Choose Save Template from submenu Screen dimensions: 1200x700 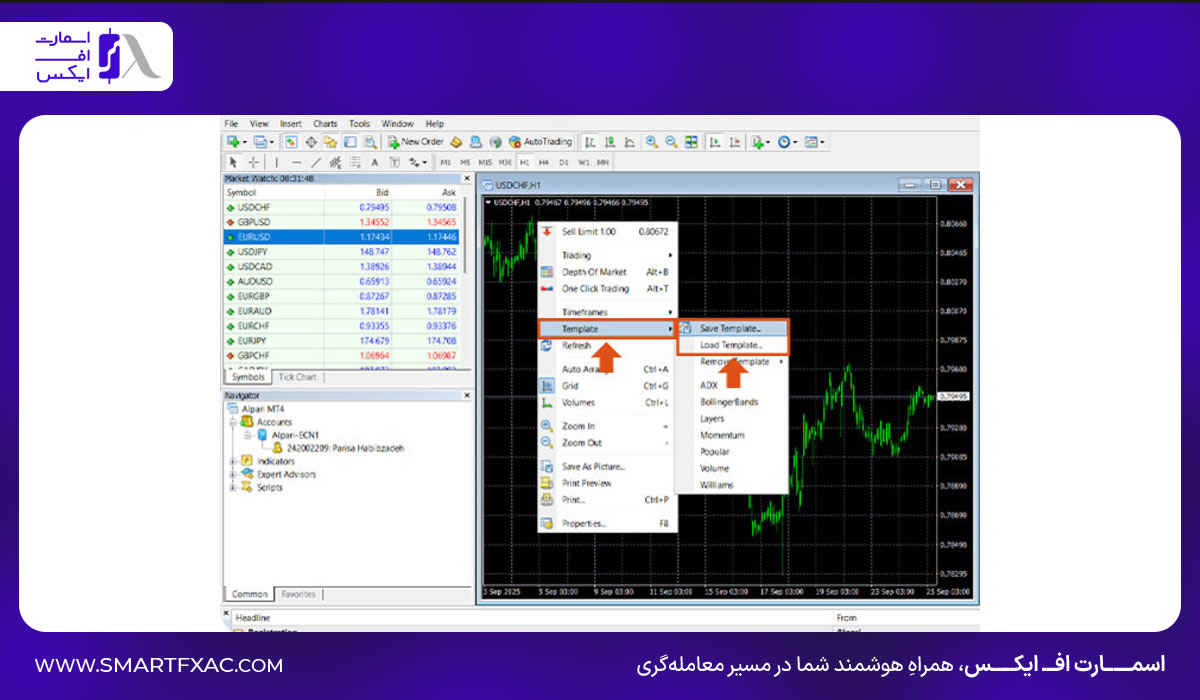click(732, 328)
